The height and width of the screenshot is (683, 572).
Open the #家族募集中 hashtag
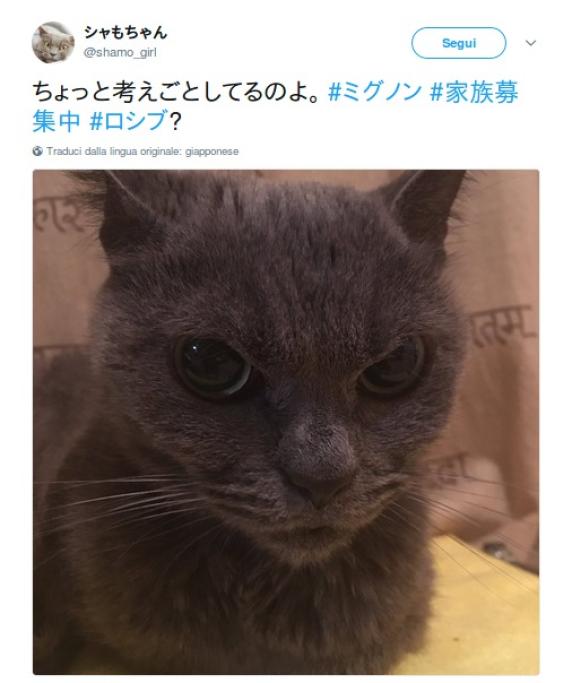pos(275,106)
